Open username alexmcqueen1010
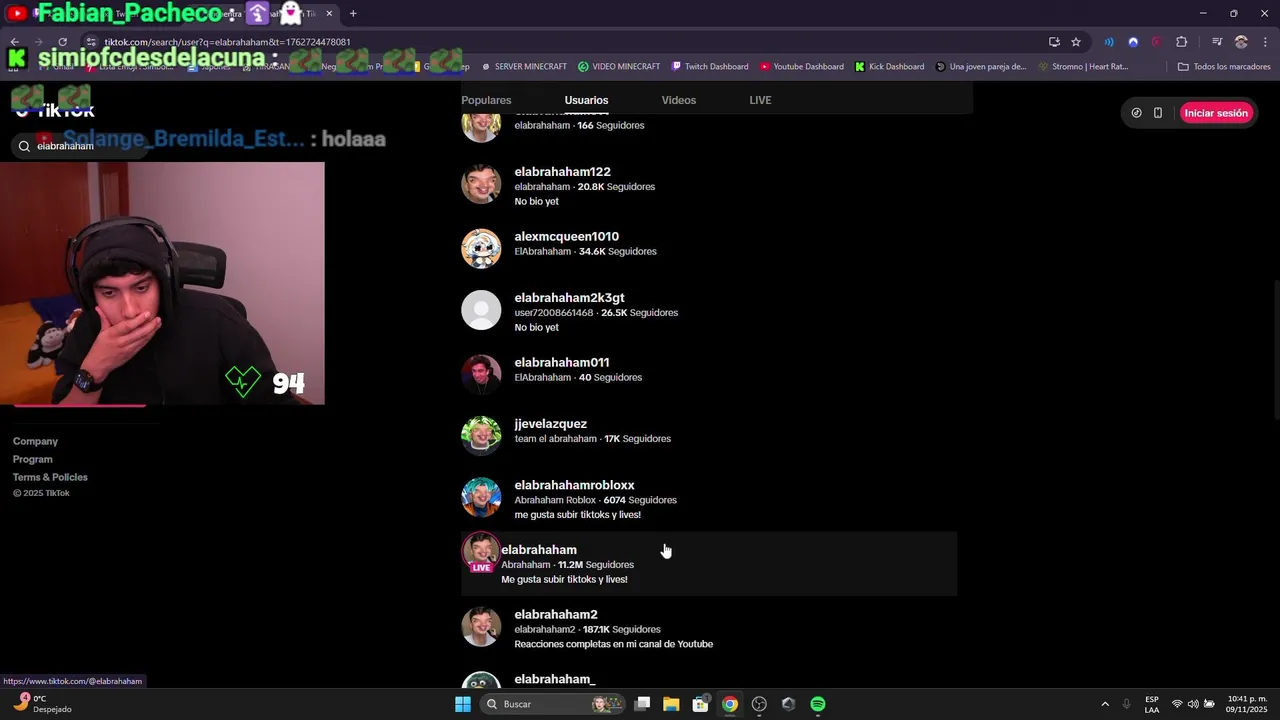 click(566, 237)
